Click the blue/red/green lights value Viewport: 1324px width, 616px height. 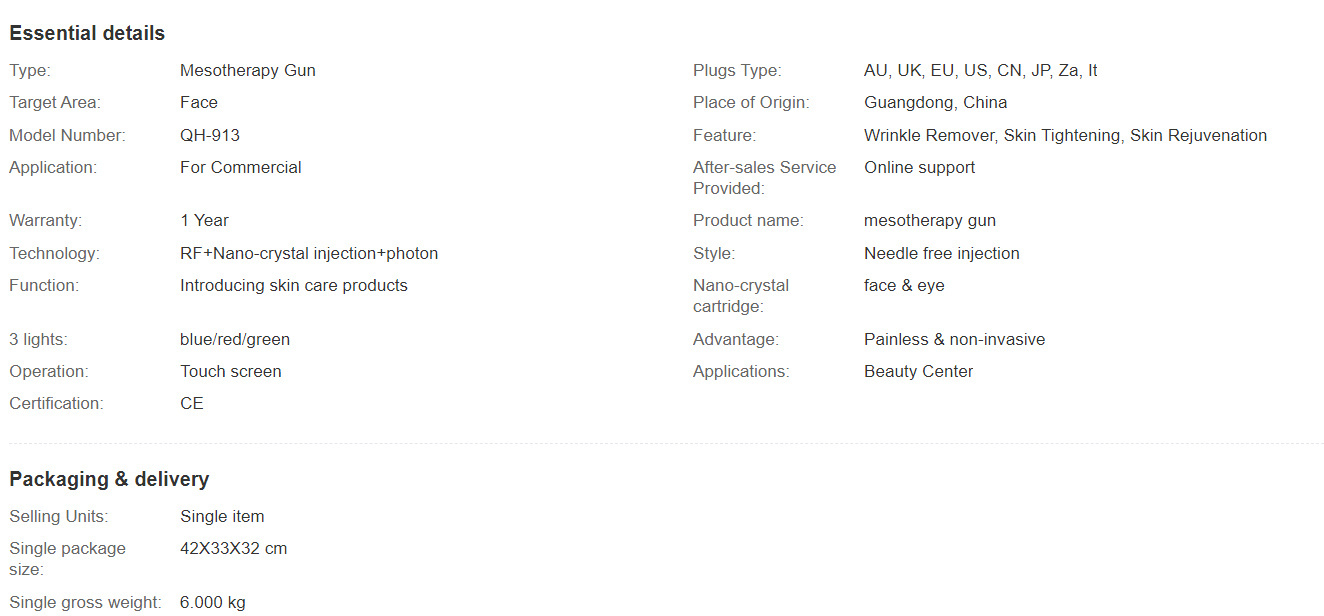pyautogui.click(x=235, y=339)
